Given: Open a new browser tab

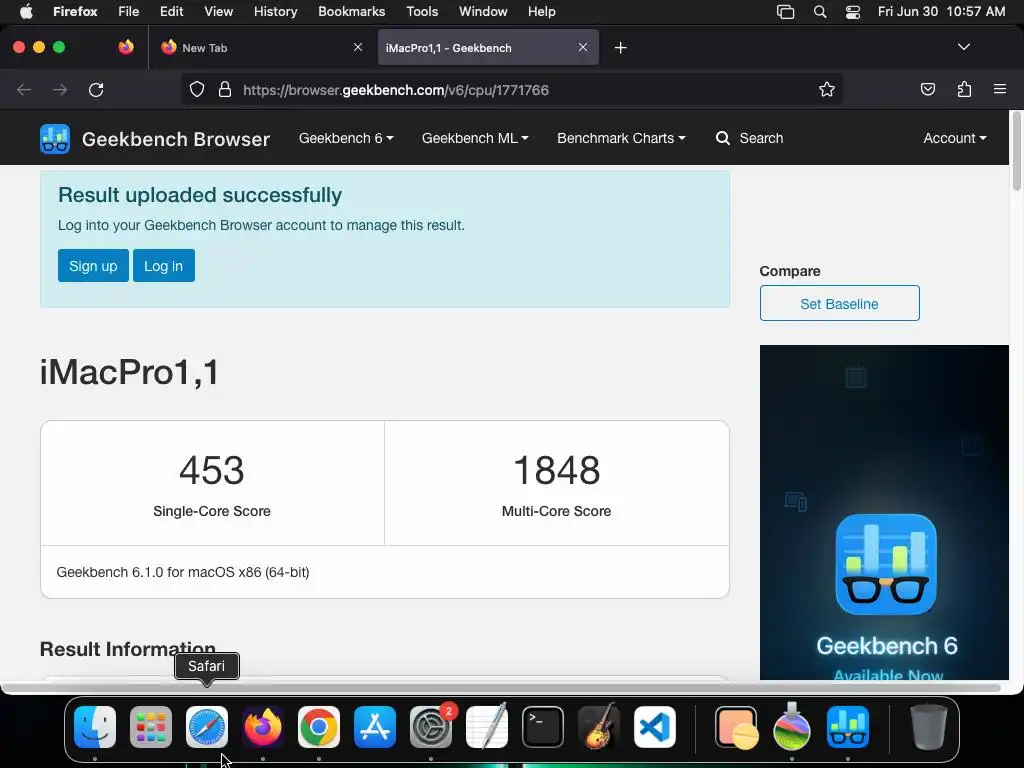Looking at the screenshot, I should (620, 48).
